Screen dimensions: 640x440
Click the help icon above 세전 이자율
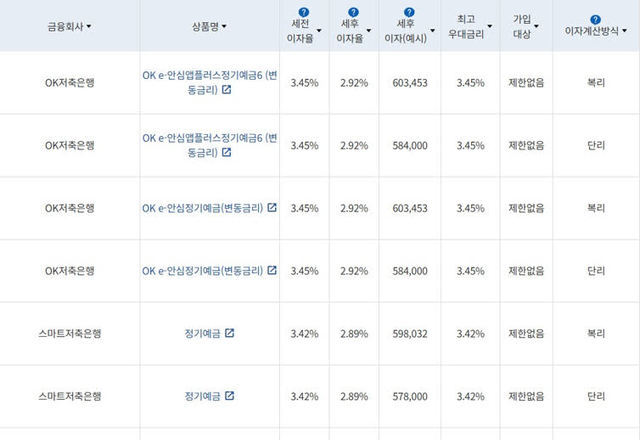[x=303, y=12]
